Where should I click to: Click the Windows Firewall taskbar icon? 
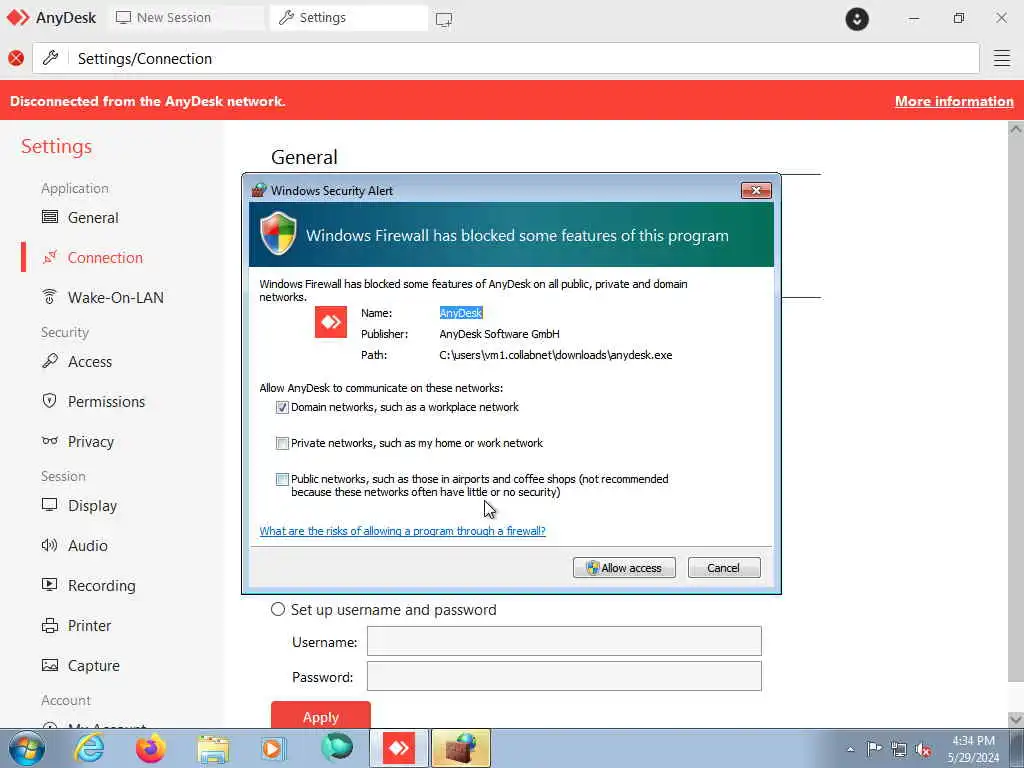(460, 748)
